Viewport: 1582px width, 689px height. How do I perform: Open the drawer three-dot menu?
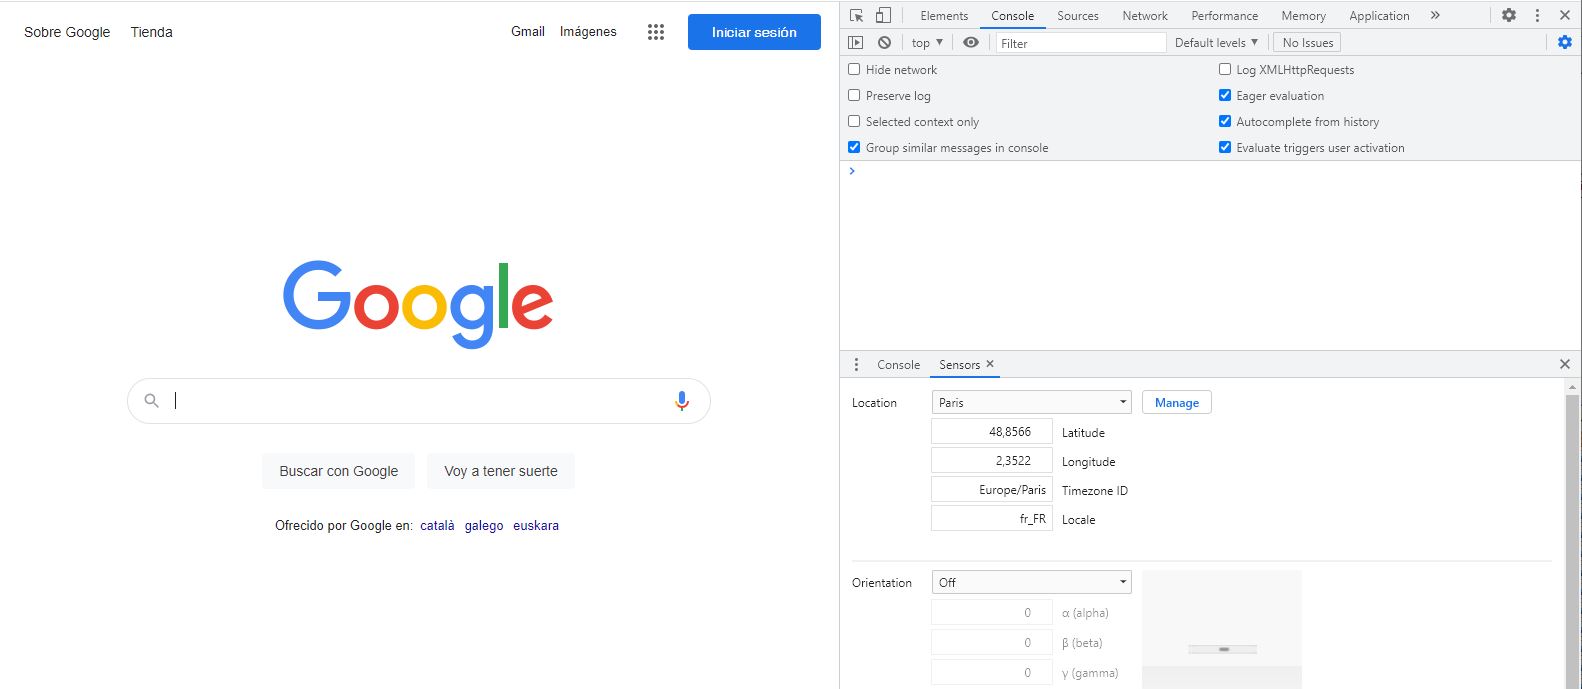[856, 364]
